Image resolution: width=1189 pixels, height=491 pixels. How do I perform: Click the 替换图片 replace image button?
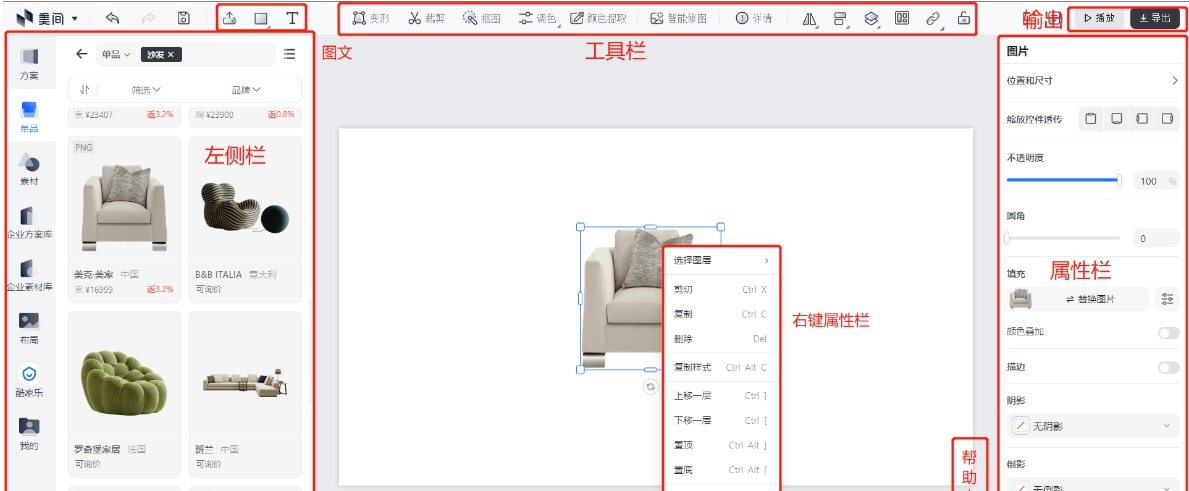1092,299
